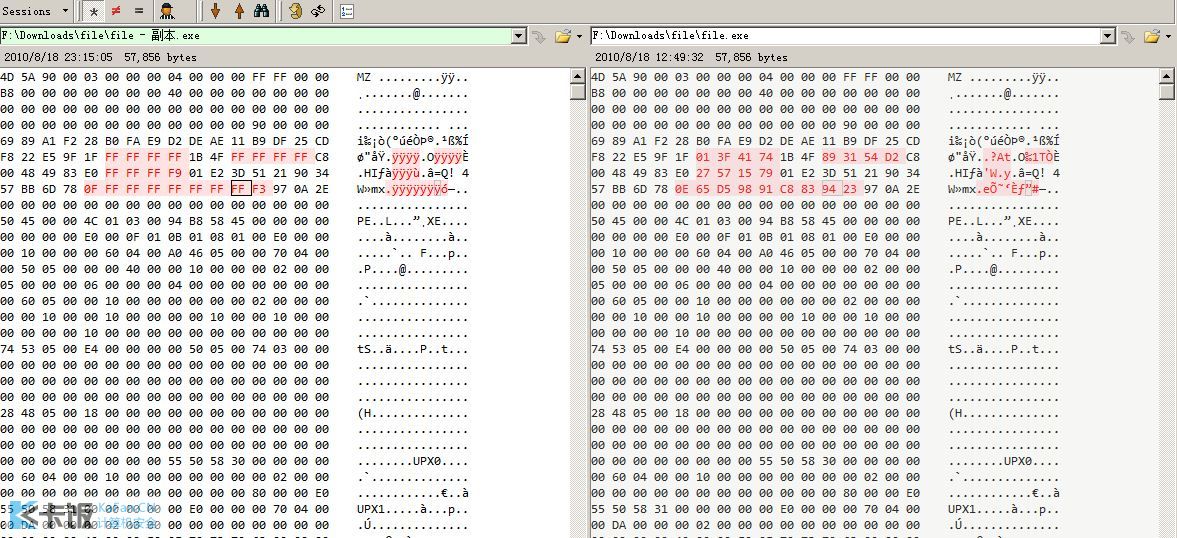Open Find using the binoculars icon

click(x=261, y=11)
